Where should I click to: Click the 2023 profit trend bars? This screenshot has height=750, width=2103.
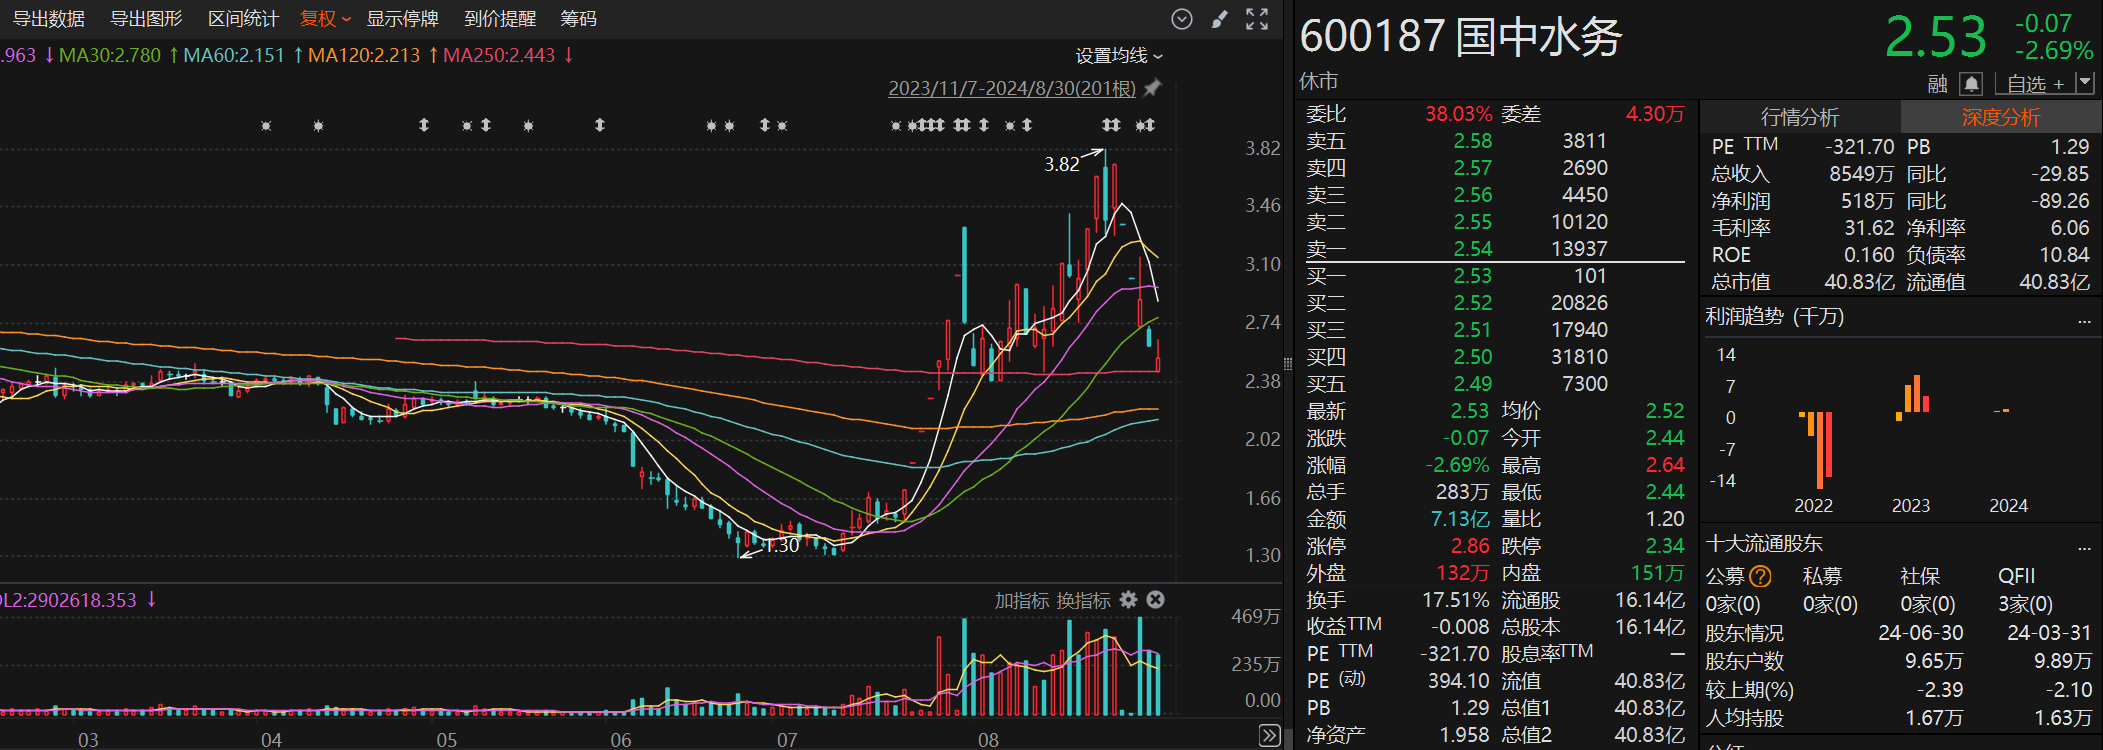pos(1912,398)
